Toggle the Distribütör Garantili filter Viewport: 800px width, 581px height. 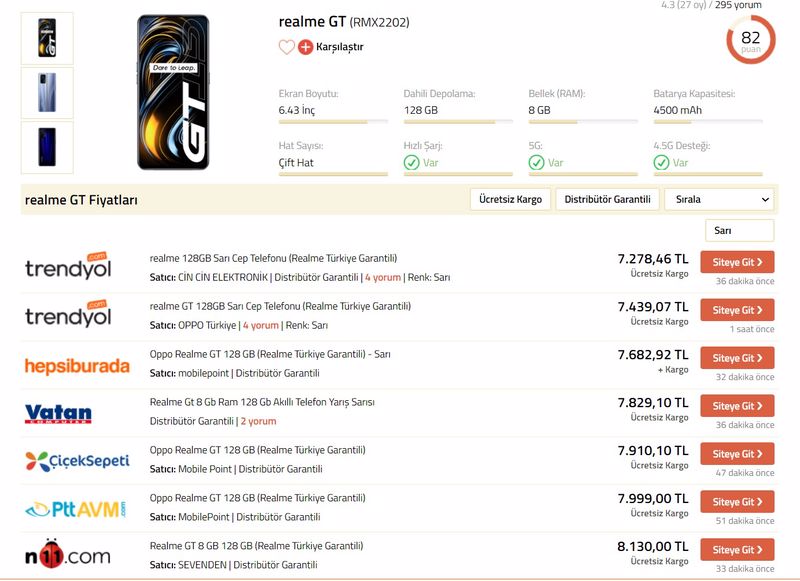point(607,199)
